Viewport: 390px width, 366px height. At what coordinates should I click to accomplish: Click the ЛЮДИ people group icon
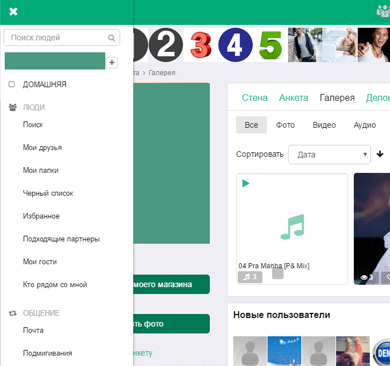[x=13, y=107]
